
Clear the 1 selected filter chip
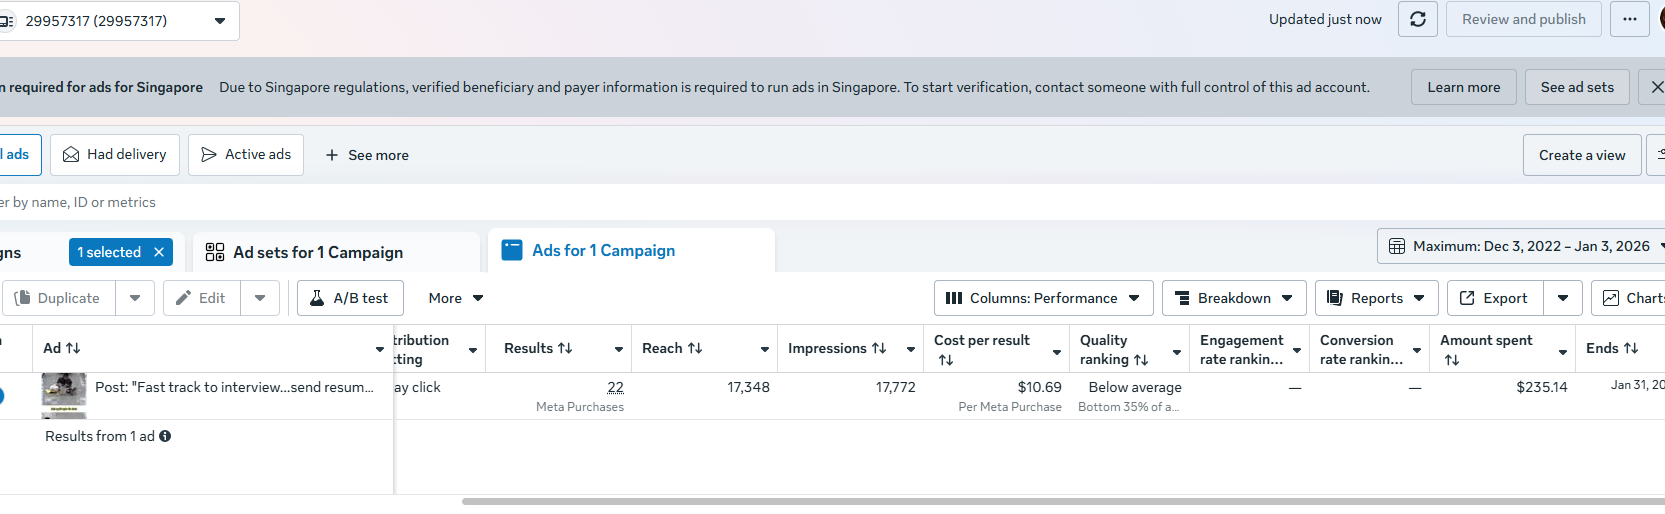click(159, 252)
